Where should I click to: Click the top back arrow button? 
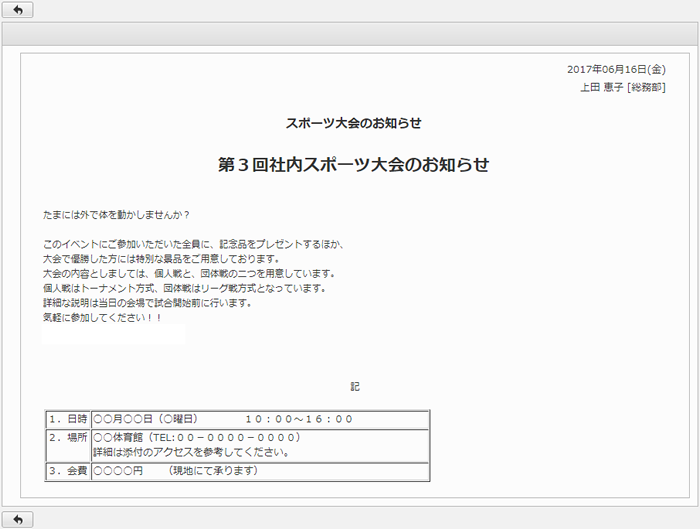coord(17,9)
